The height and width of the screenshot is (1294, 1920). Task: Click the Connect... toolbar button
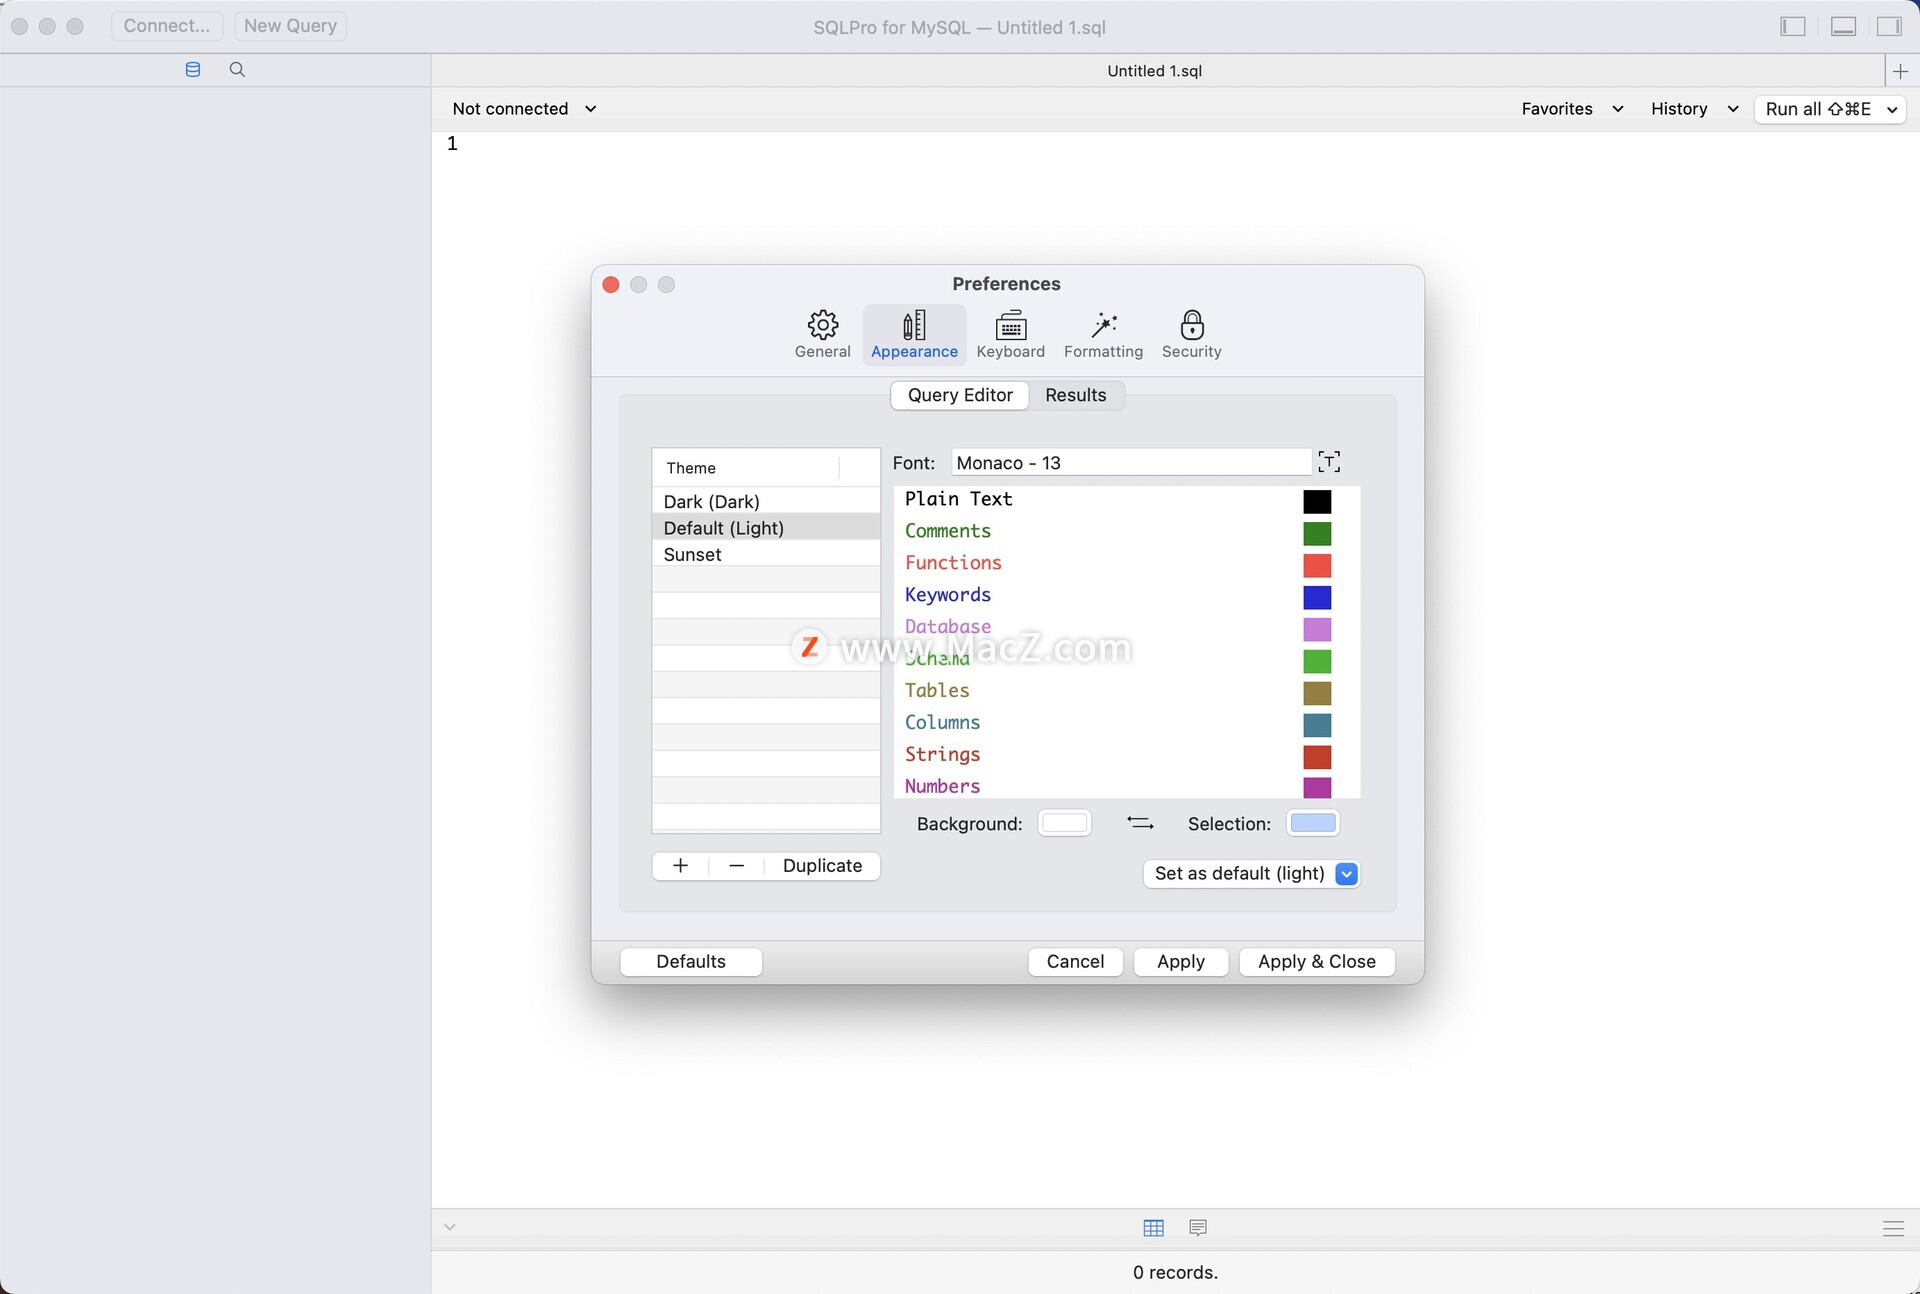point(167,26)
